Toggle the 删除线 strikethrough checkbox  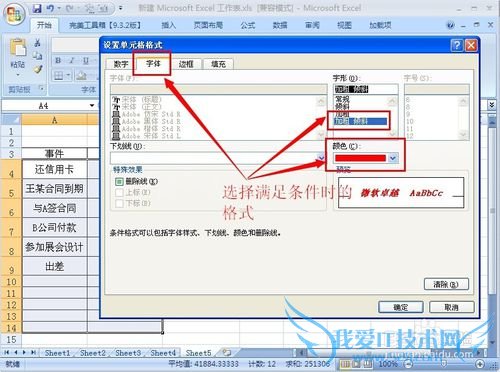119,182
